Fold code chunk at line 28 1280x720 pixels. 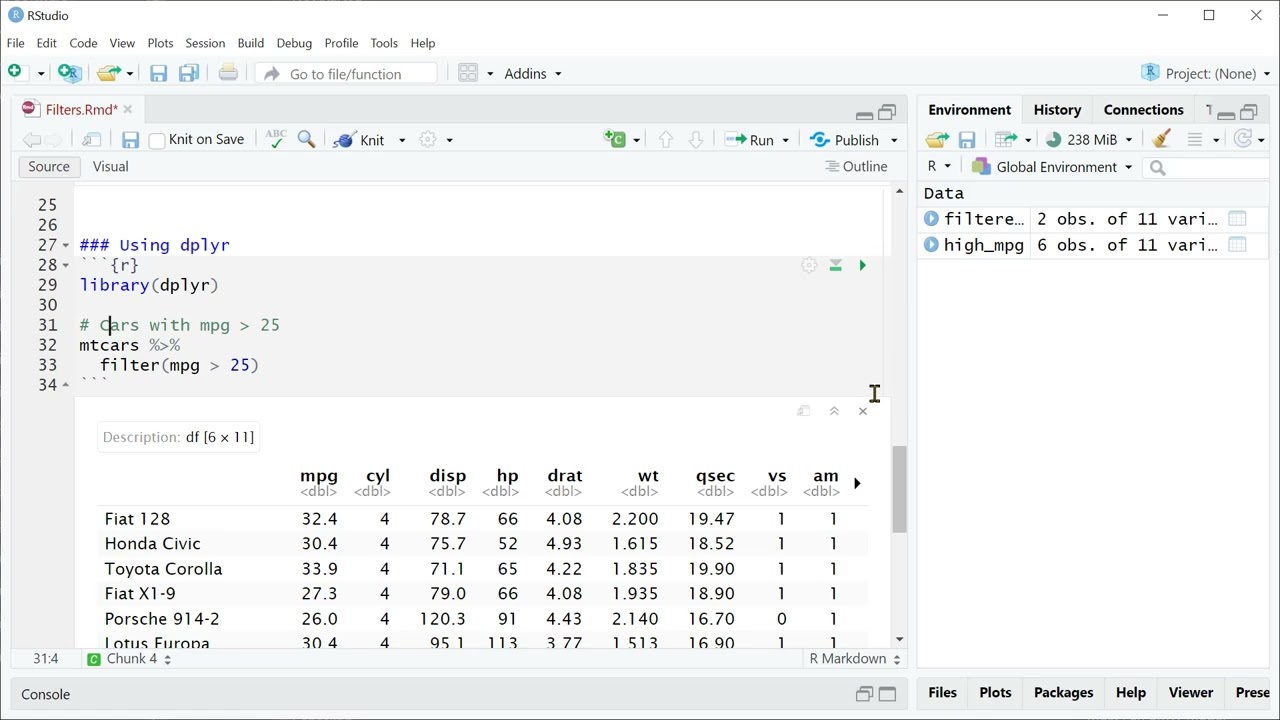tap(66, 265)
